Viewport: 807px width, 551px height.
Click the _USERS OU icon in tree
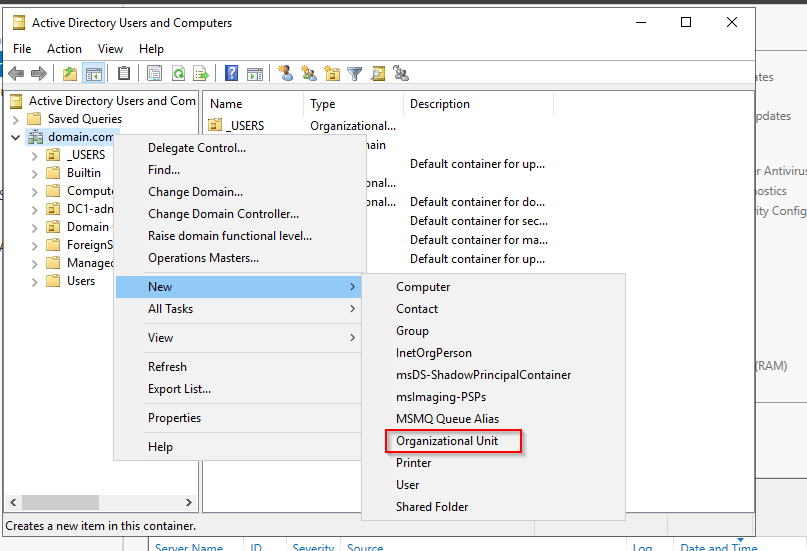click(x=53, y=155)
